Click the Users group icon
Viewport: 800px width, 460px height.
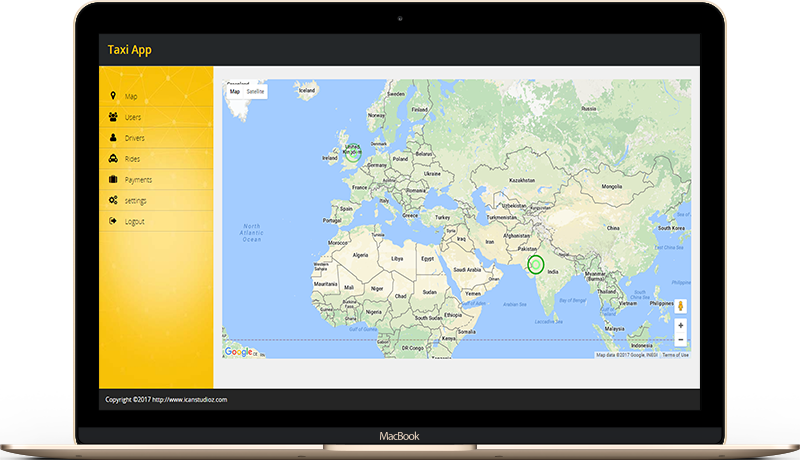pos(113,117)
